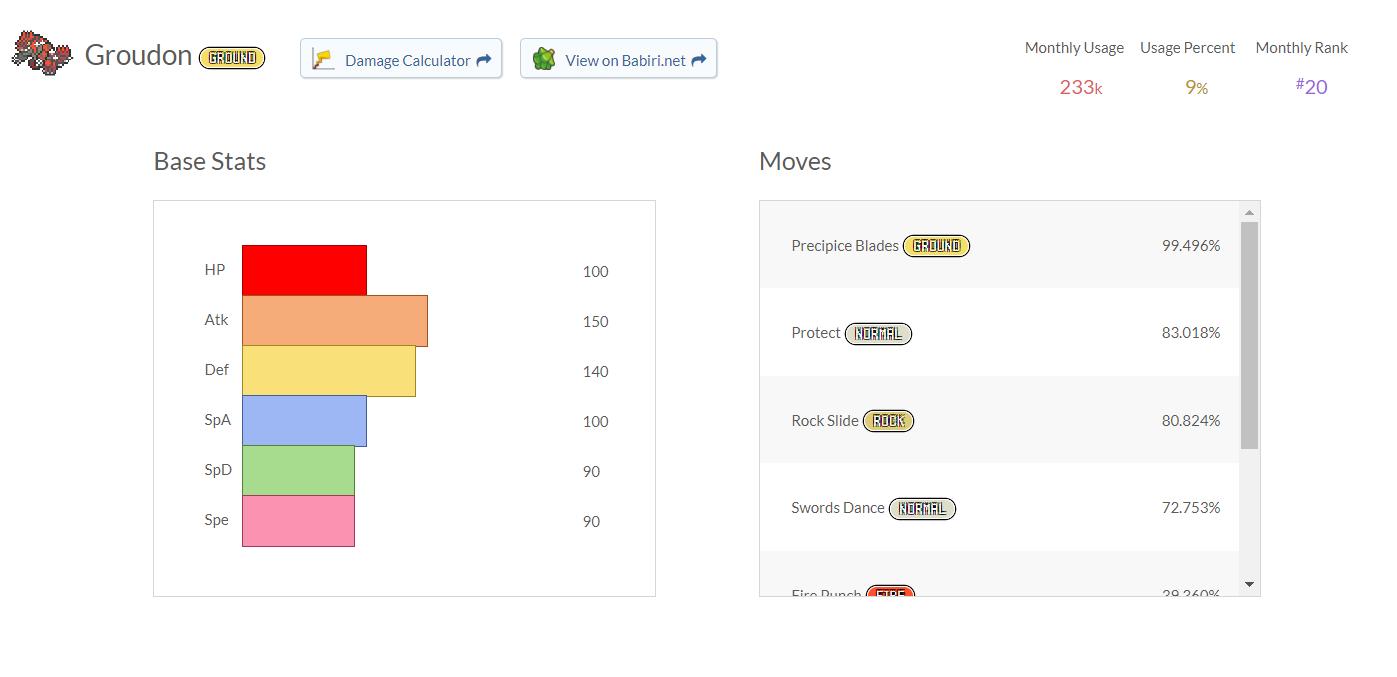Screen dimensions: 1397x677
Task: Click the Normal badge next to Swords Dance
Action: coord(922,508)
